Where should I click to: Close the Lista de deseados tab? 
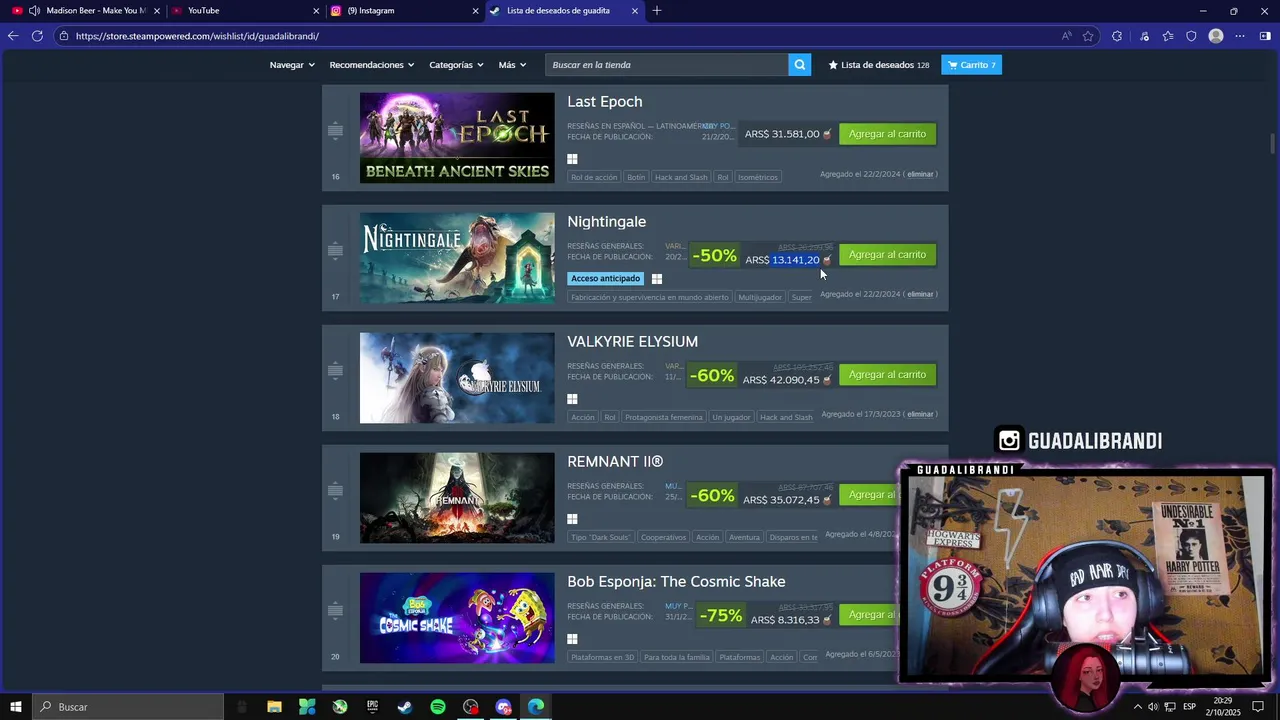(x=635, y=11)
